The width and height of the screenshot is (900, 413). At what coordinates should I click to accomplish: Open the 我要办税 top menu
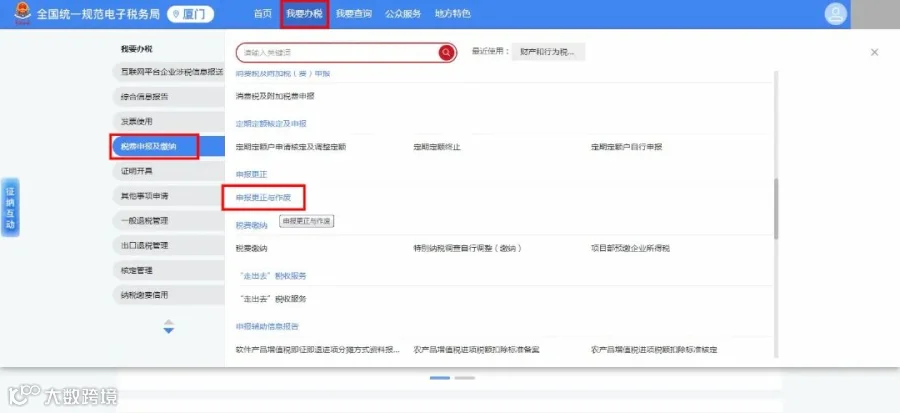click(304, 14)
